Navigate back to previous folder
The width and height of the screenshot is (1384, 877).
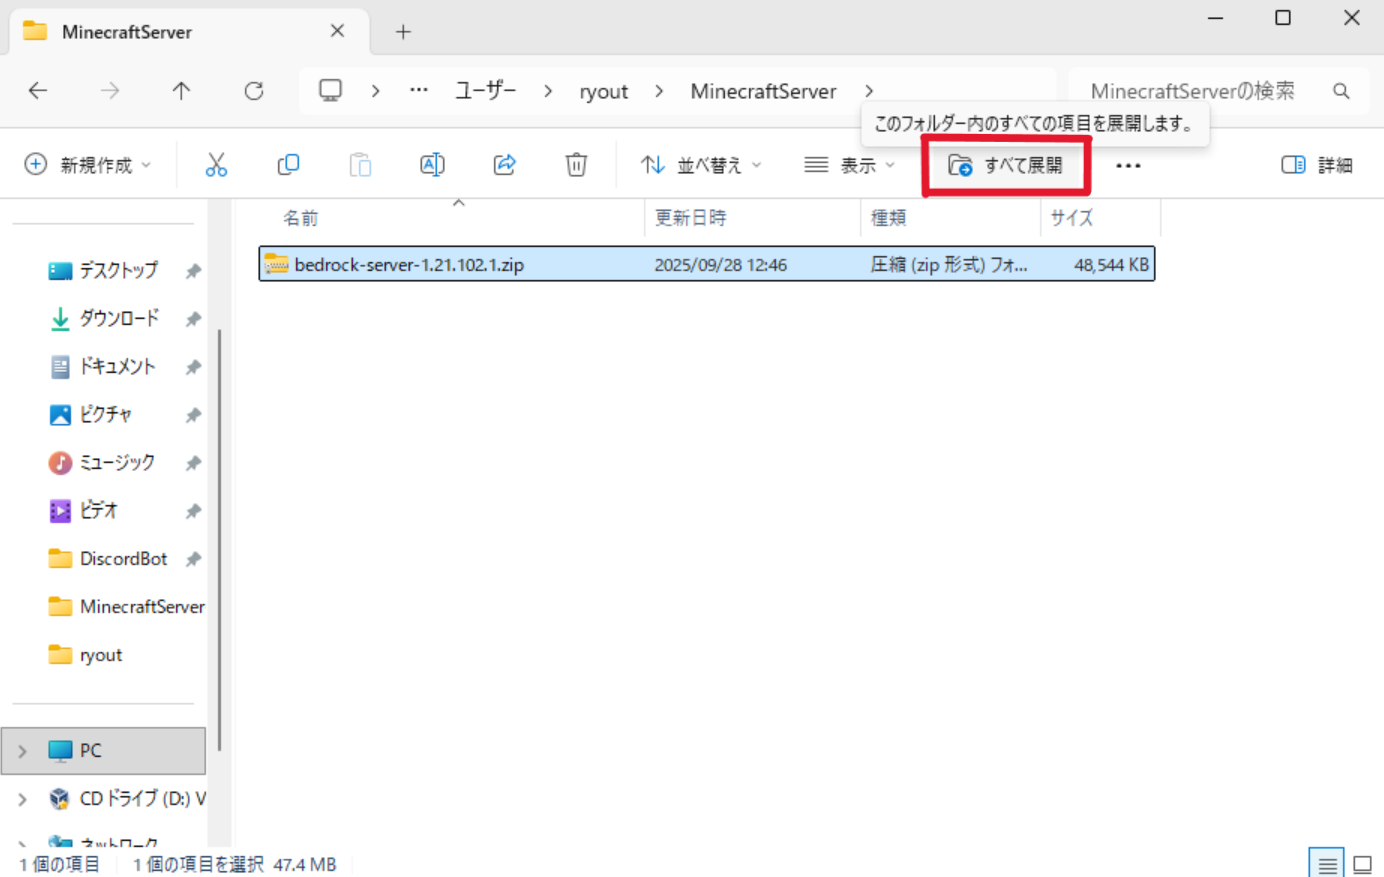pos(38,91)
